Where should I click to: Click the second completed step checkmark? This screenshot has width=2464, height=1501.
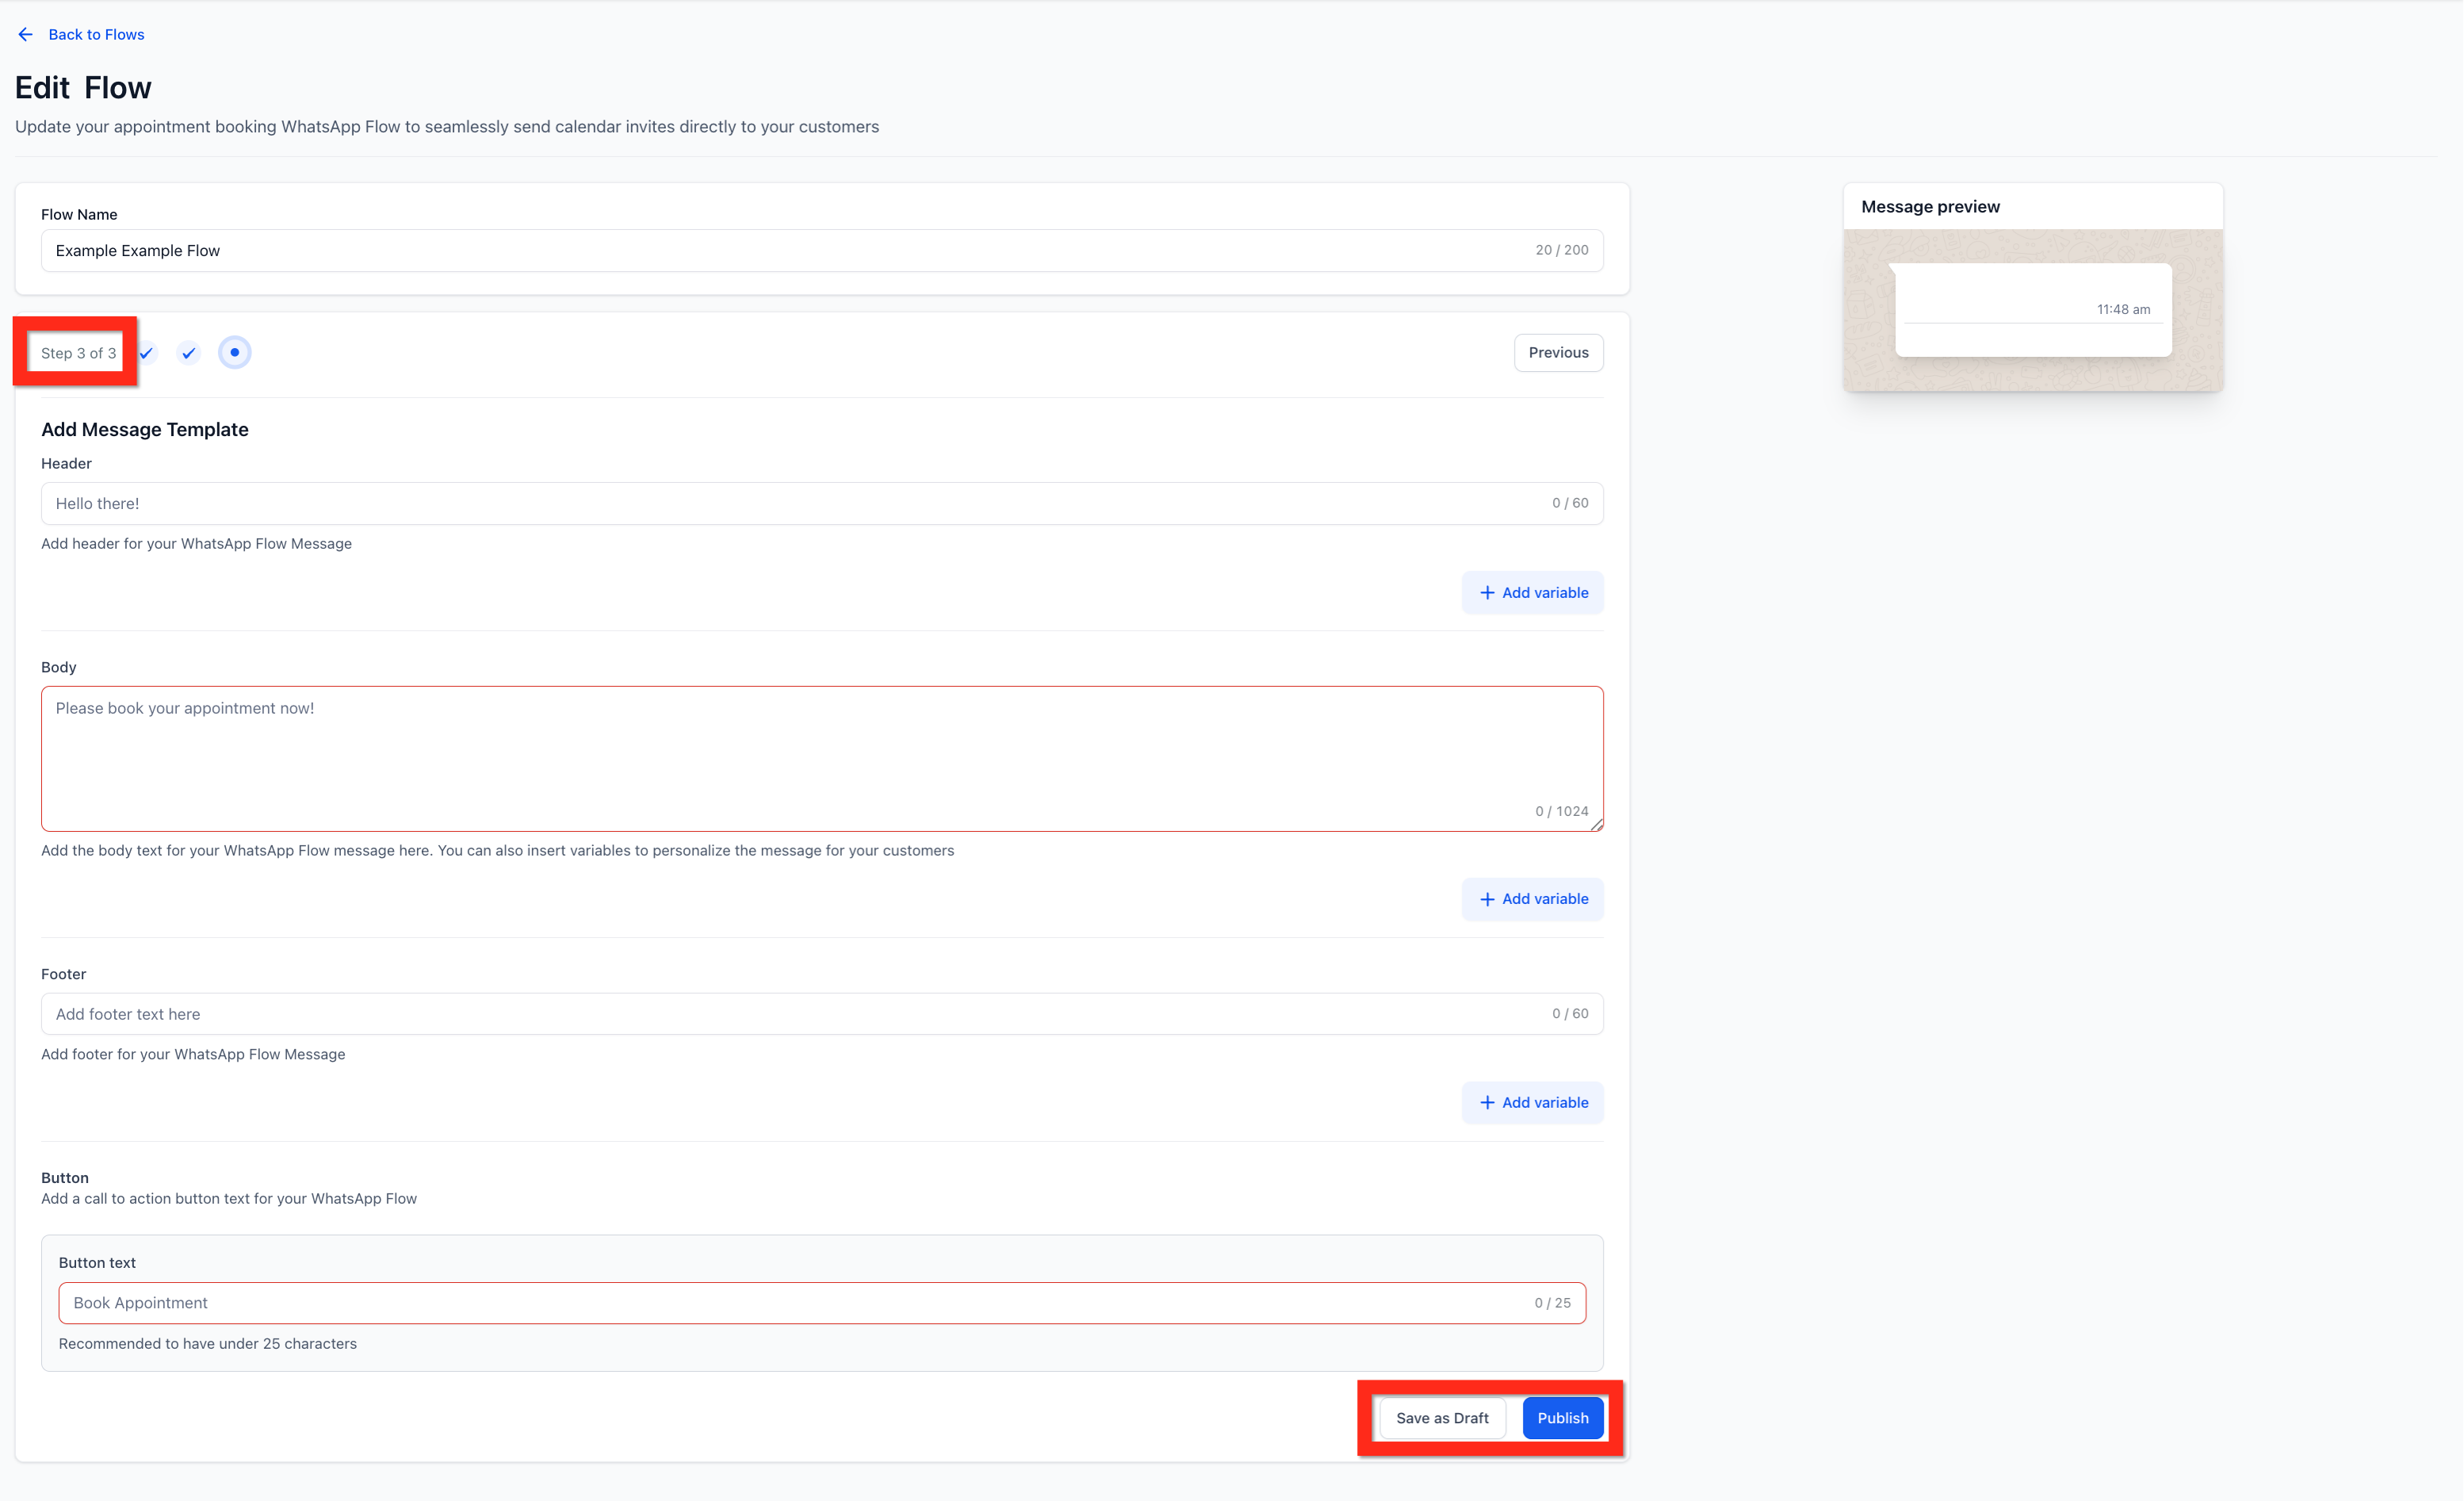click(188, 353)
